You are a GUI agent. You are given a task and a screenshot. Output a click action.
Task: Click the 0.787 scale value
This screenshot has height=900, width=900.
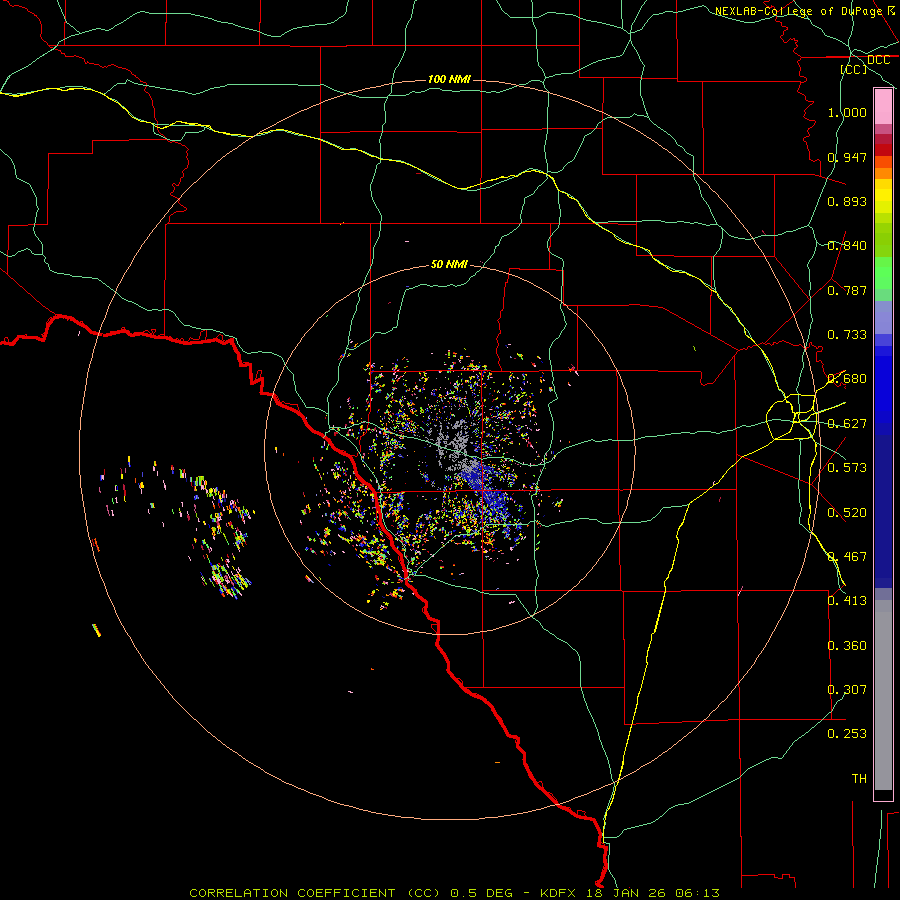pyautogui.click(x=847, y=290)
